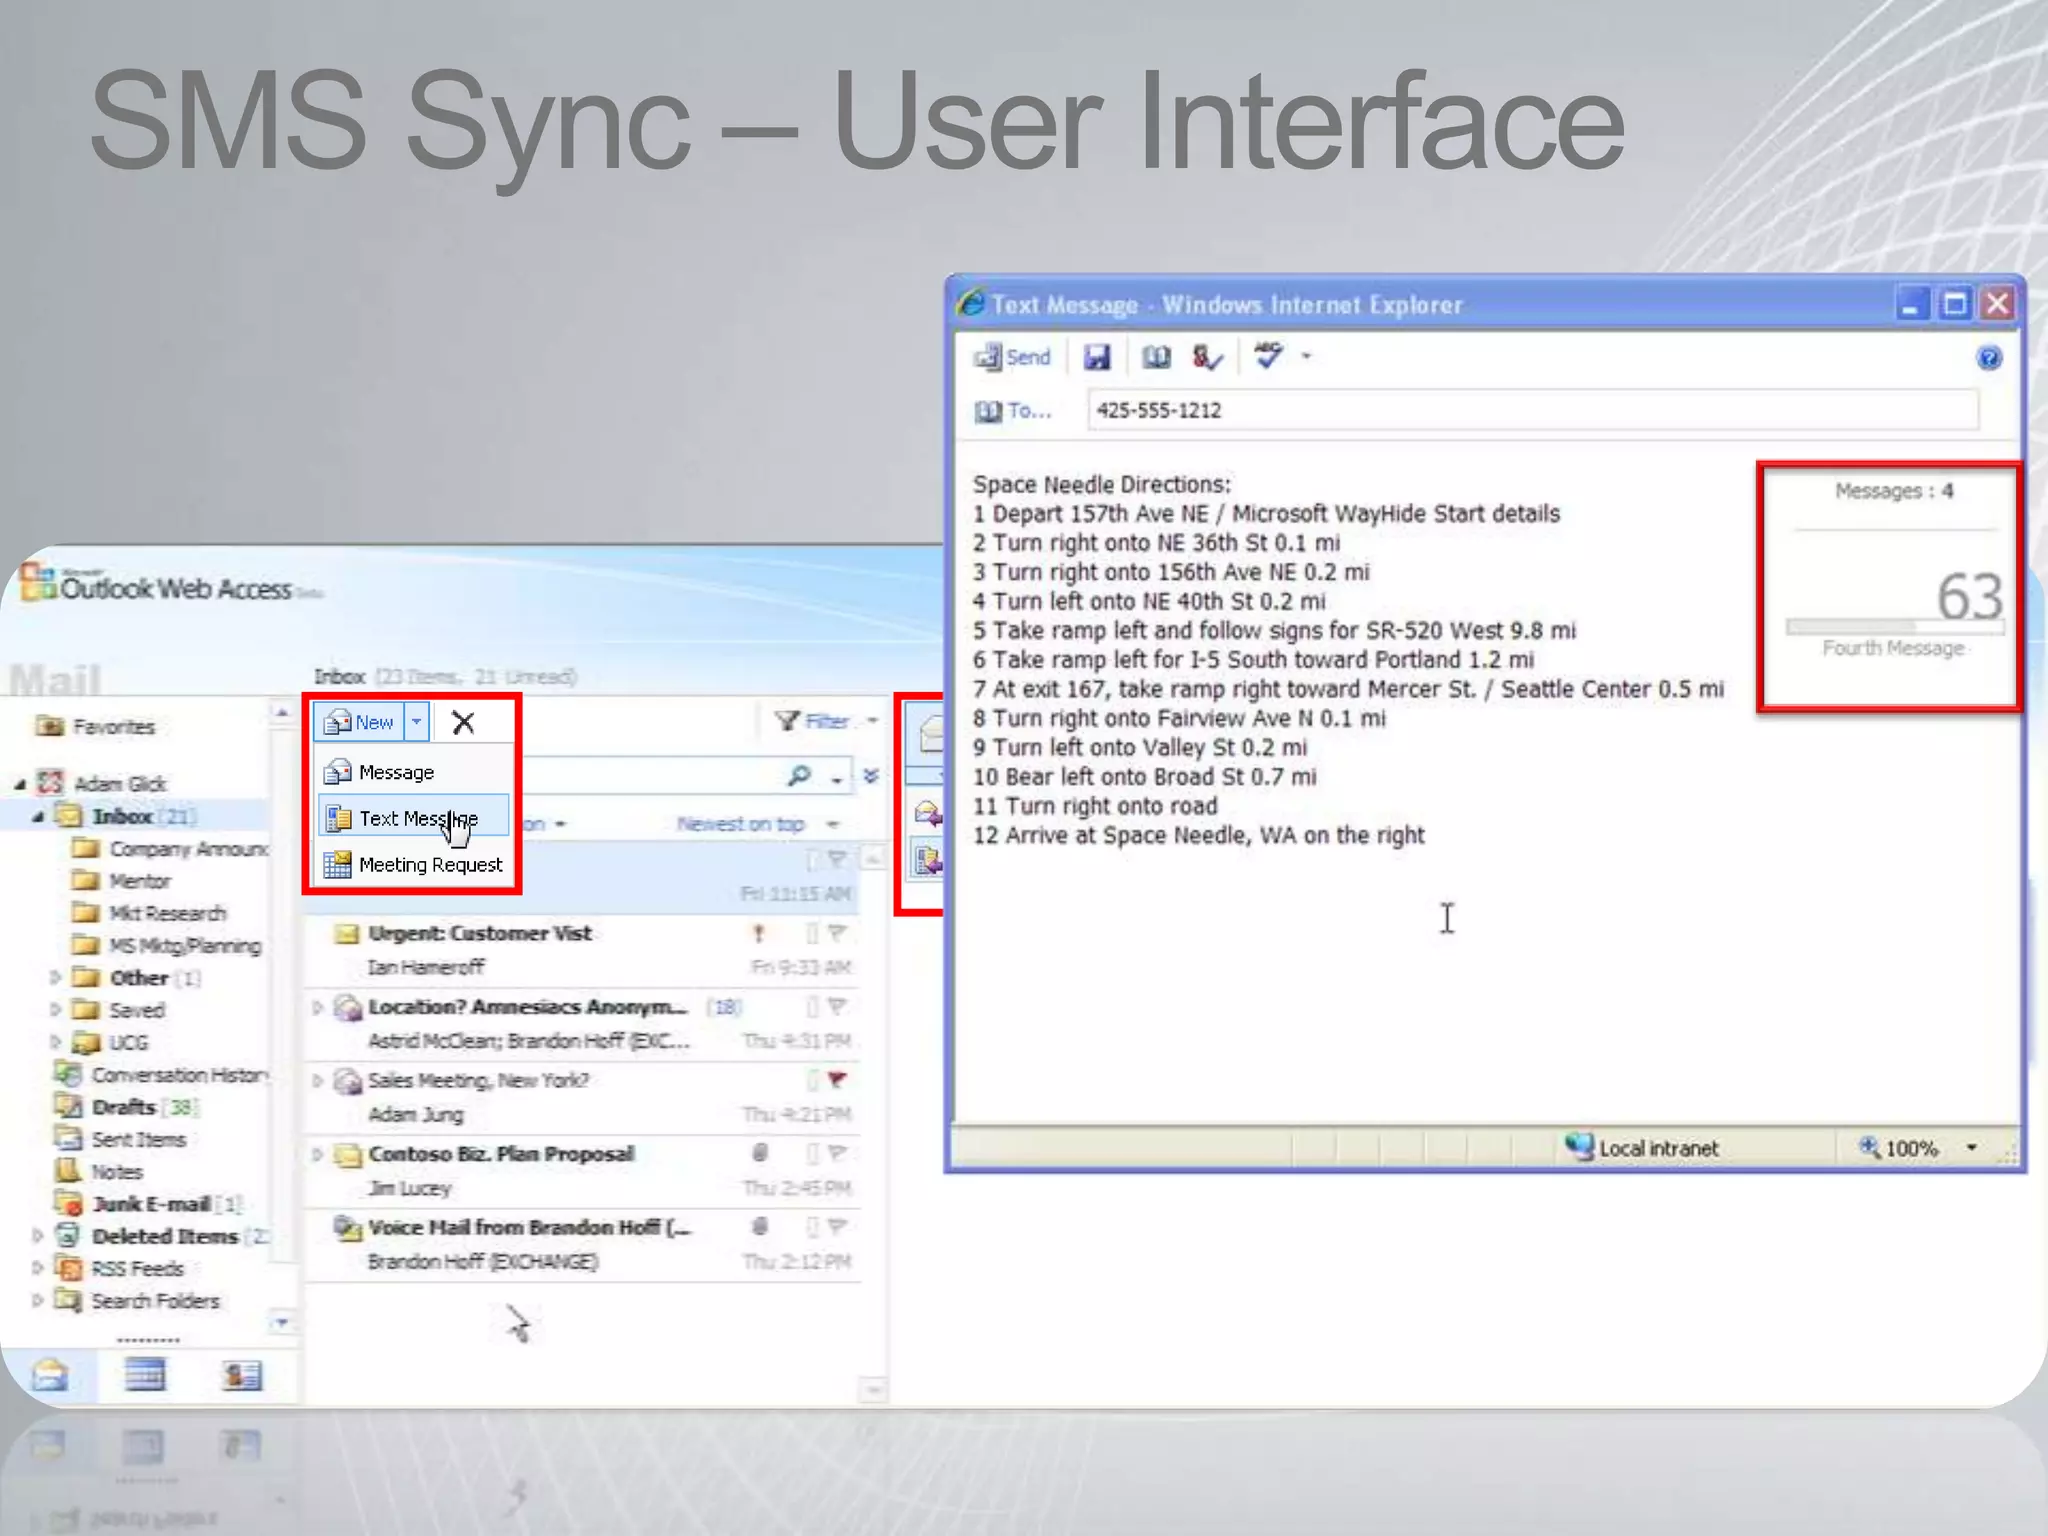Switch to Calendar view icon at bottom
The image size is (2048, 1536).
pos(144,1376)
